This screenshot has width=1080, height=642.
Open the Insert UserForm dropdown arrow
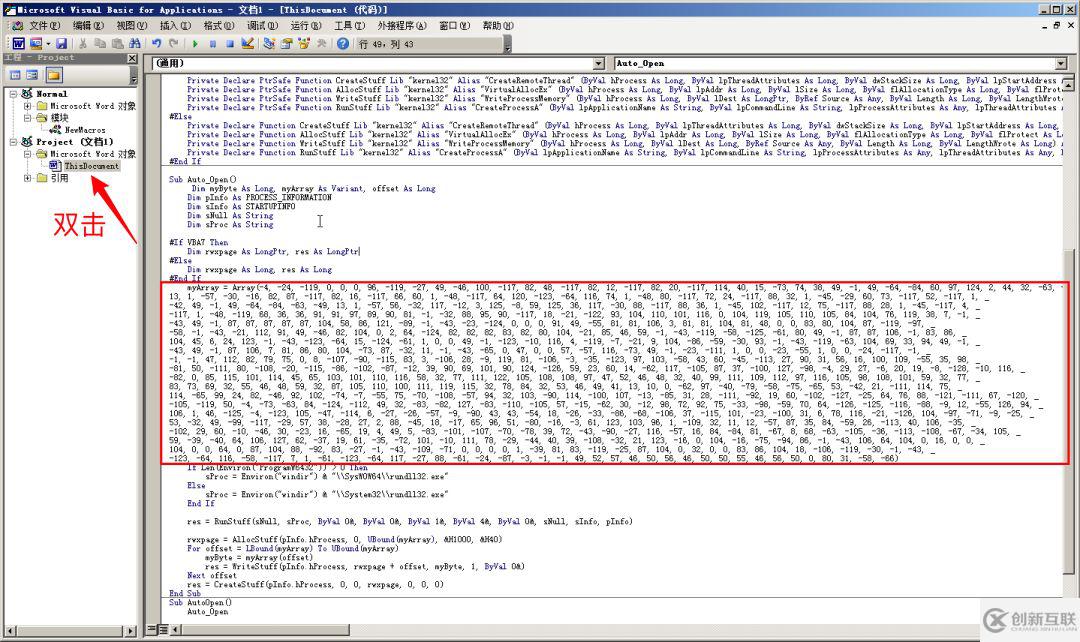[47, 43]
